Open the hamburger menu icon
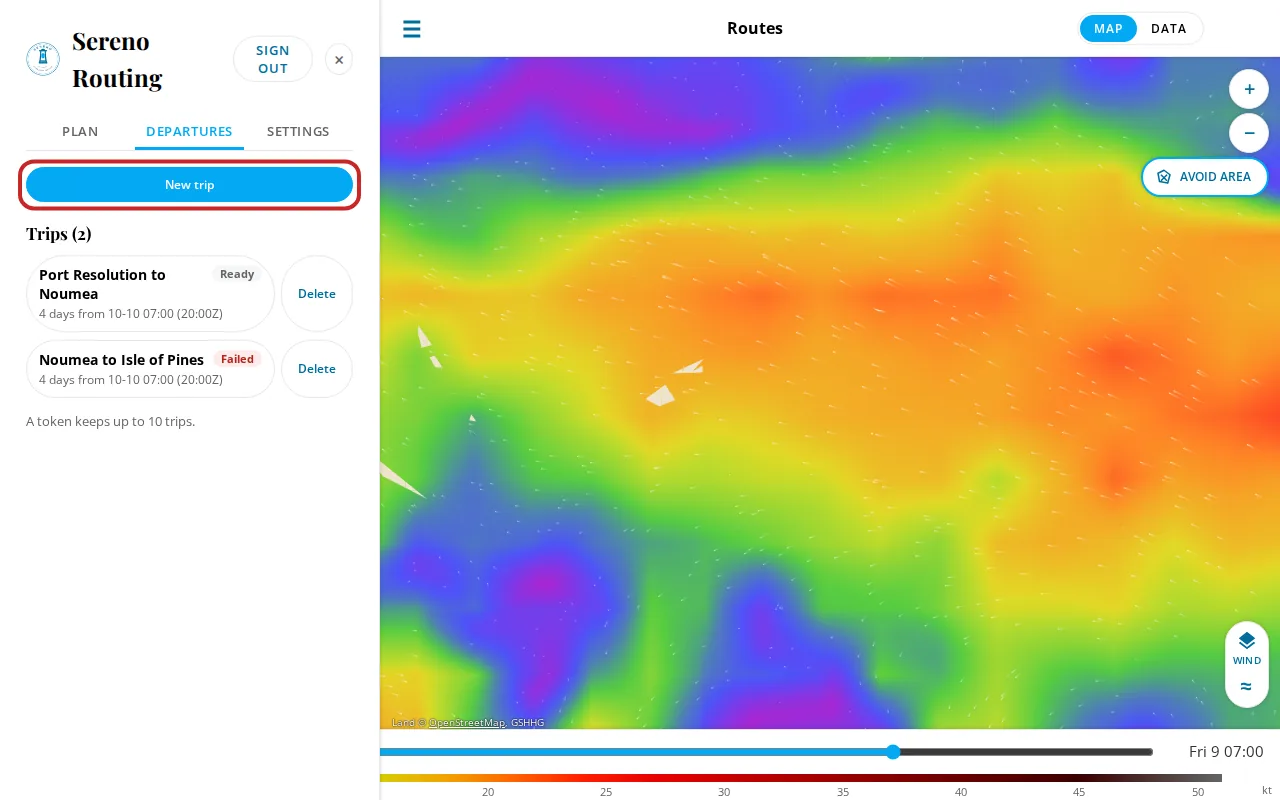This screenshot has width=1280, height=800. [x=411, y=29]
